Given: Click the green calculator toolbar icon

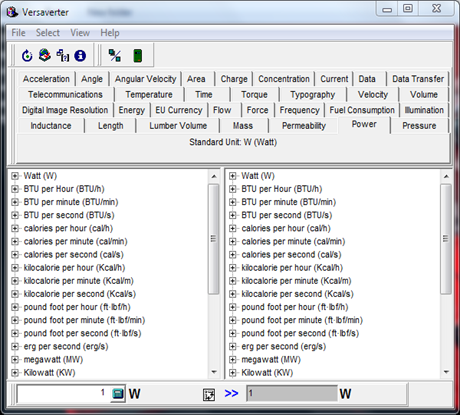Looking at the screenshot, I should [138, 55].
